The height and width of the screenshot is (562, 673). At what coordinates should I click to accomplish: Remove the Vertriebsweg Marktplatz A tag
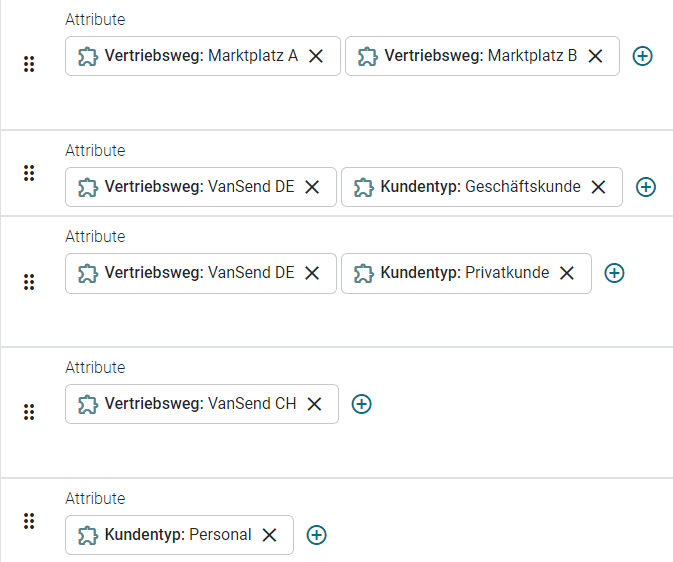316,56
